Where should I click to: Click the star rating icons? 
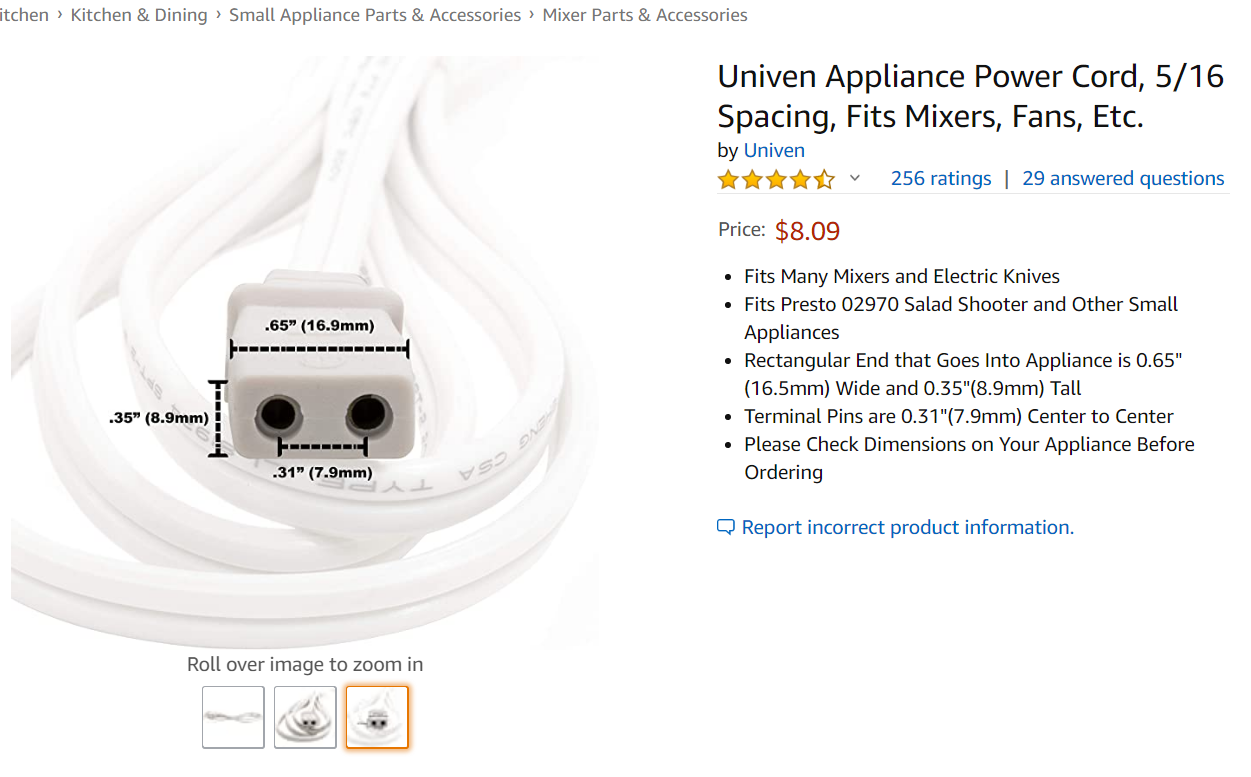click(x=776, y=180)
